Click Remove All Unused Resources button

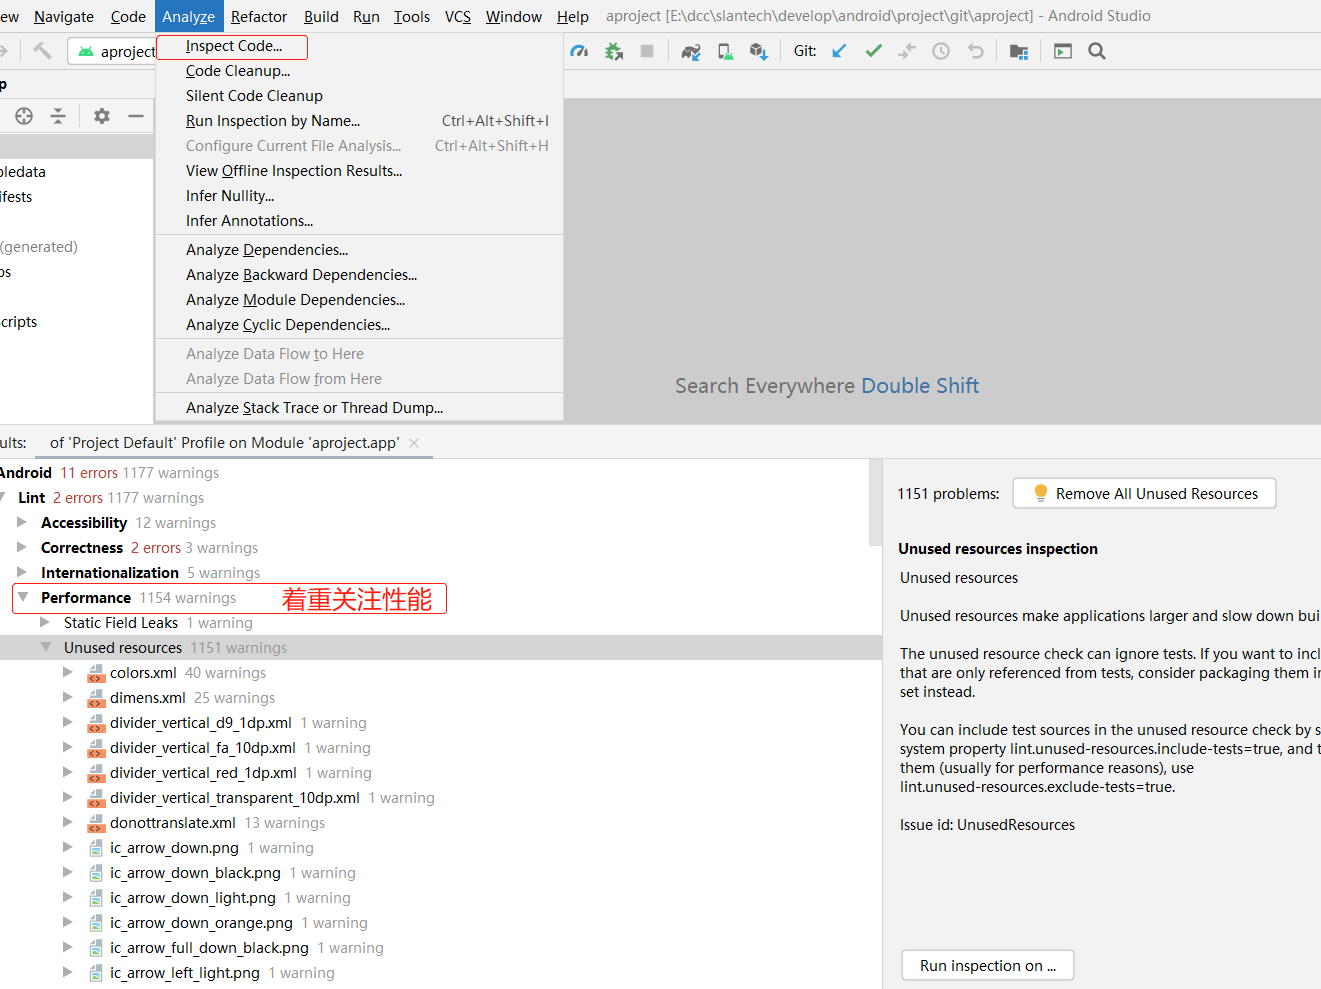click(x=1144, y=493)
